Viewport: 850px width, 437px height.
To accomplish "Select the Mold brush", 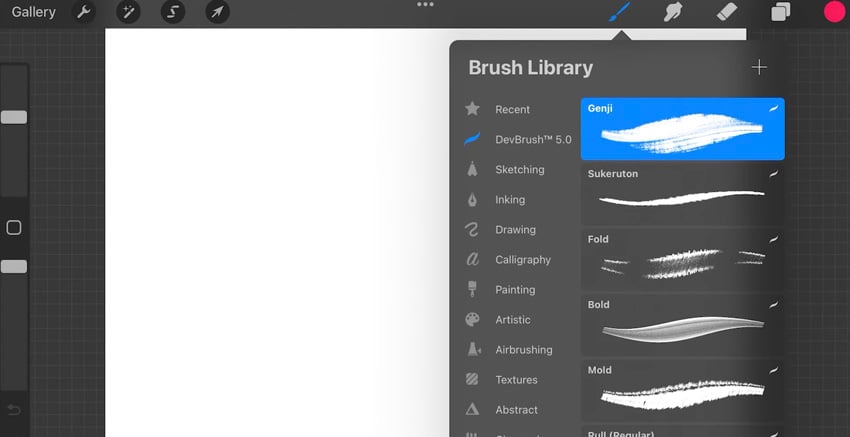I will pos(682,391).
